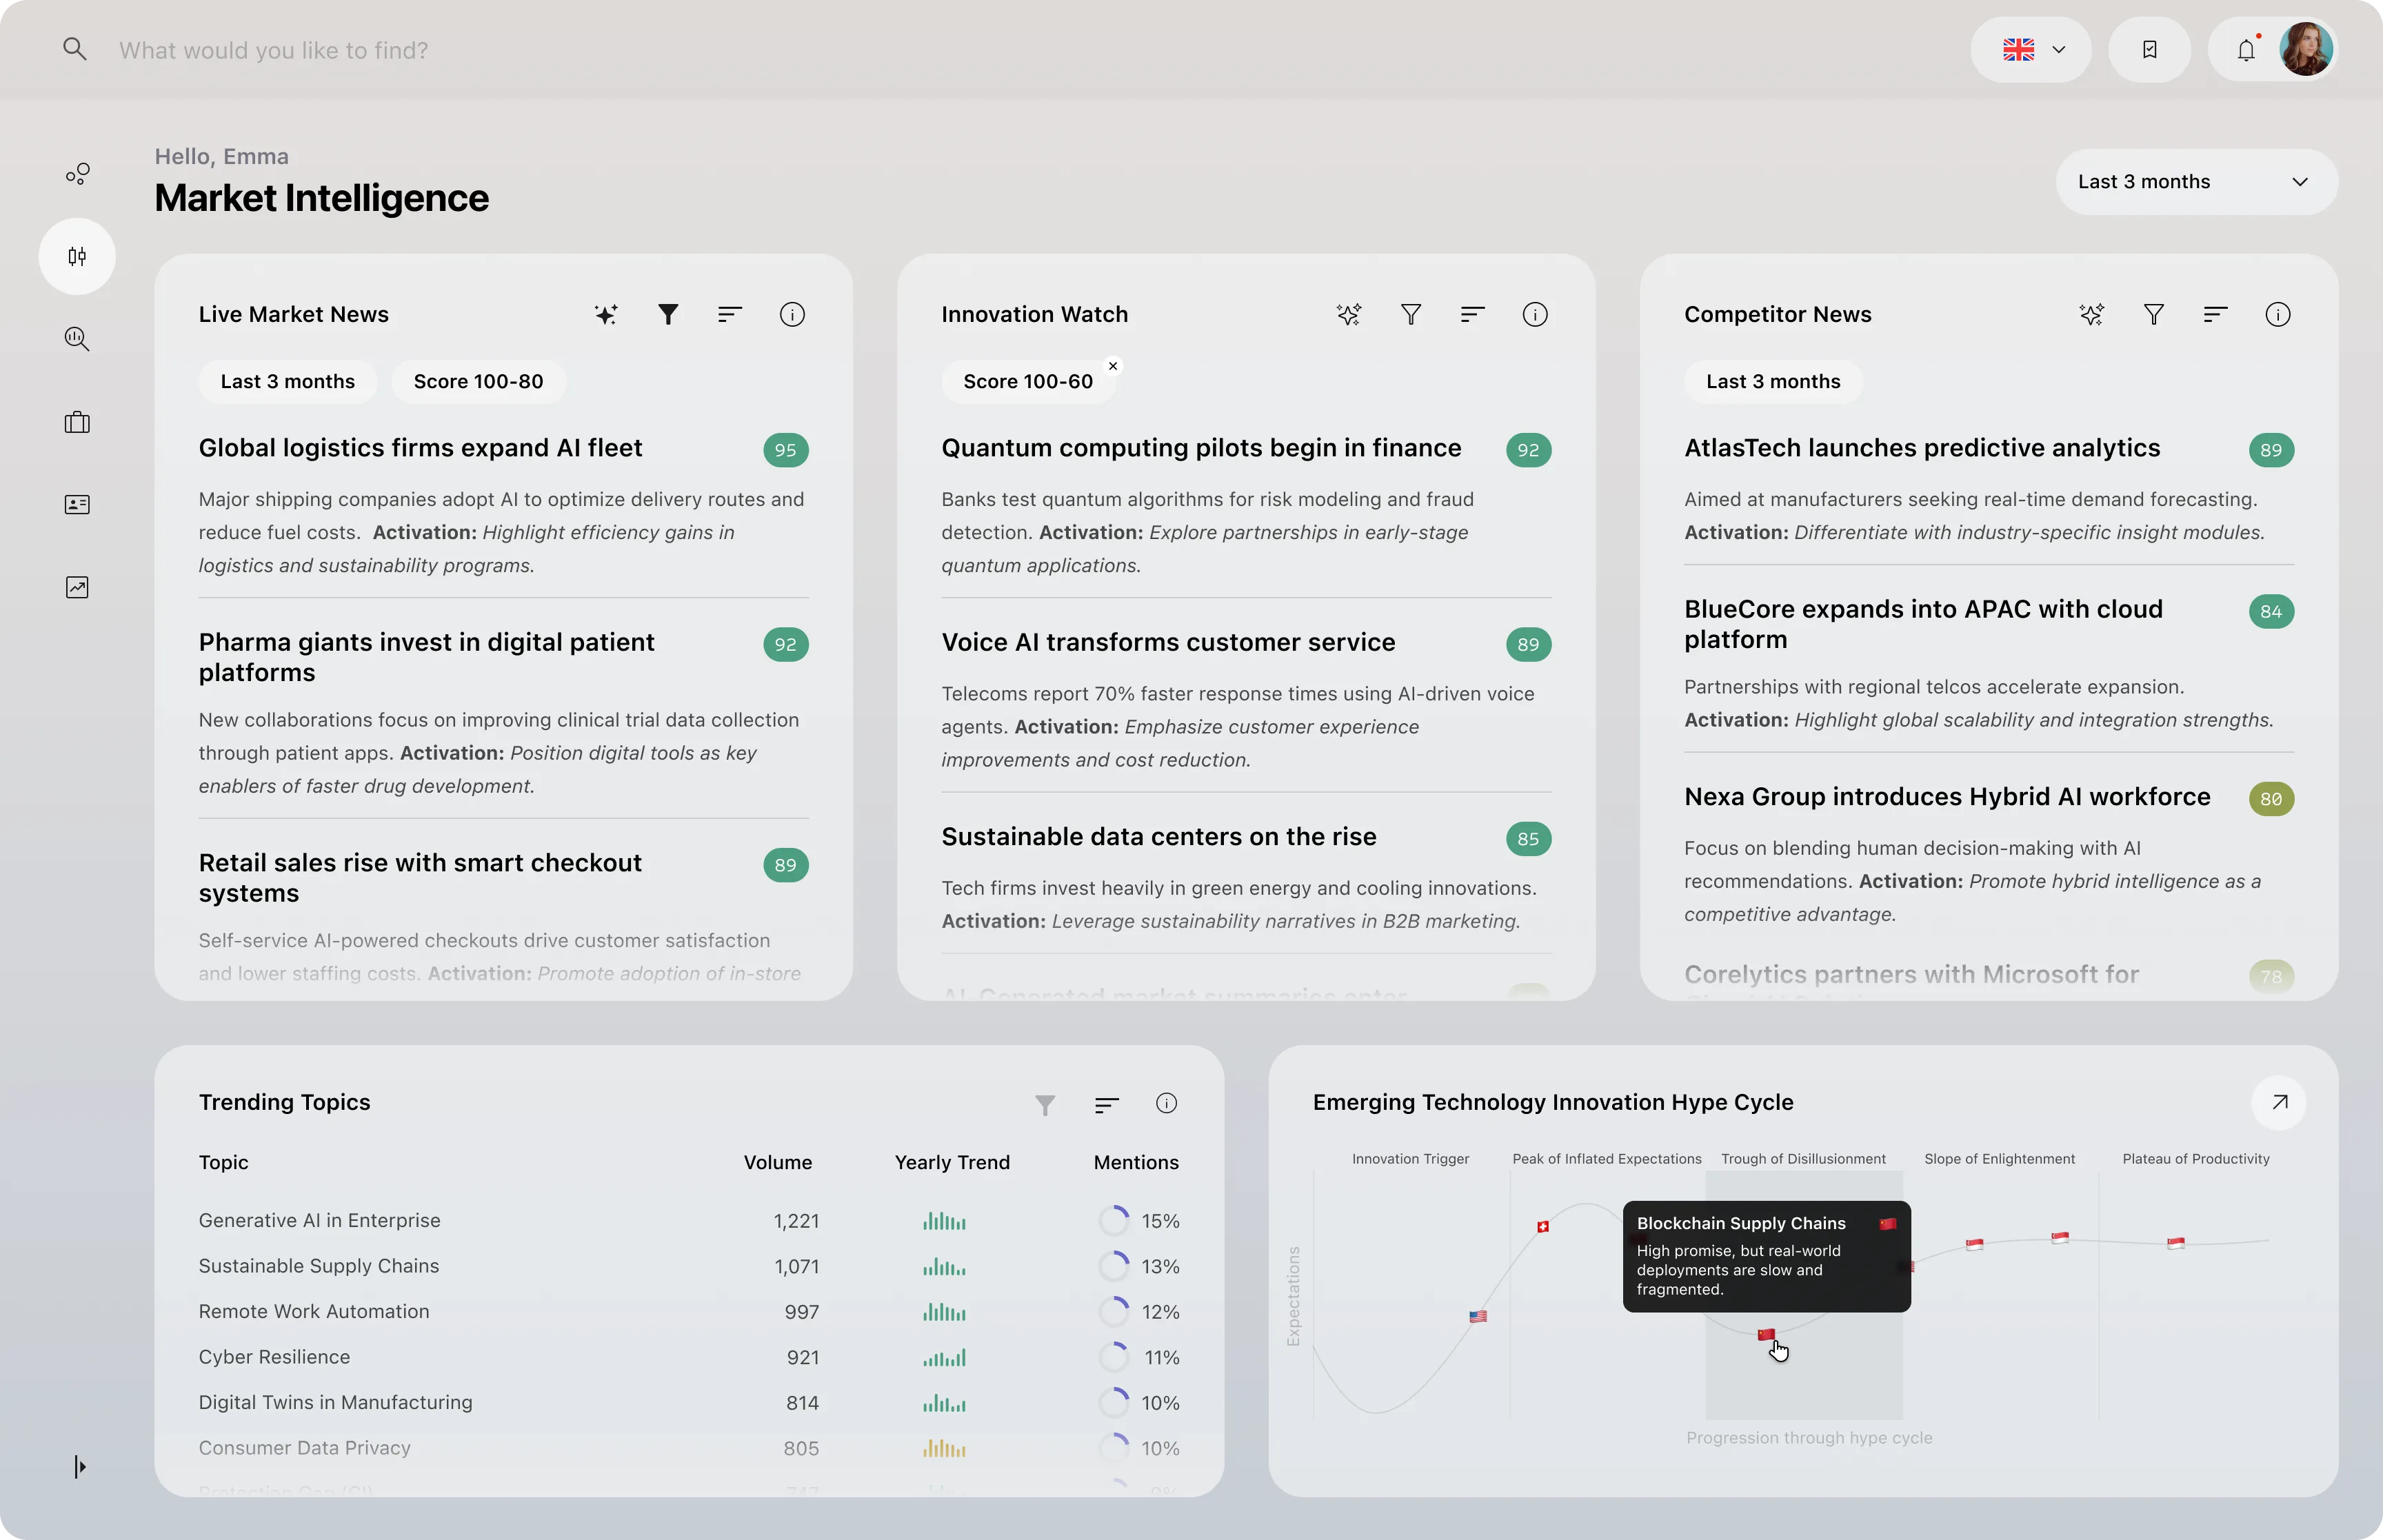Image resolution: width=2383 pixels, height=1540 pixels.
Task: Select the trend chart icon in sidebar
Action: (x=77, y=587)
